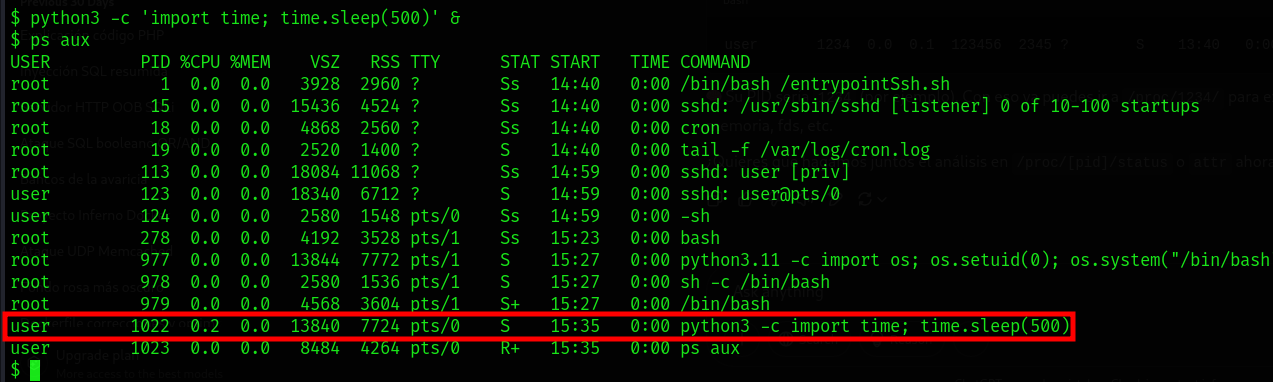Click PID value 113
Image resolution: width=1273 pixels, height=382 pixels.
pyautogui.click(x=155, y=172)
